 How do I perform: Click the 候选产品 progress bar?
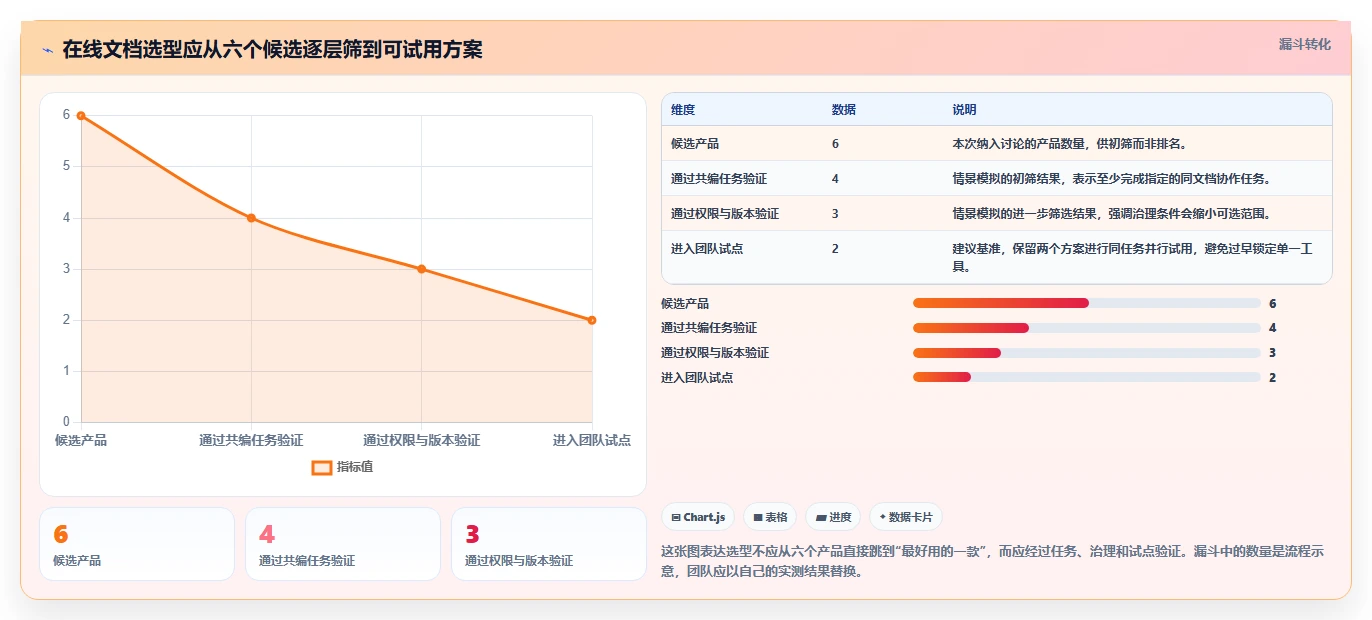click(1086, 303)
